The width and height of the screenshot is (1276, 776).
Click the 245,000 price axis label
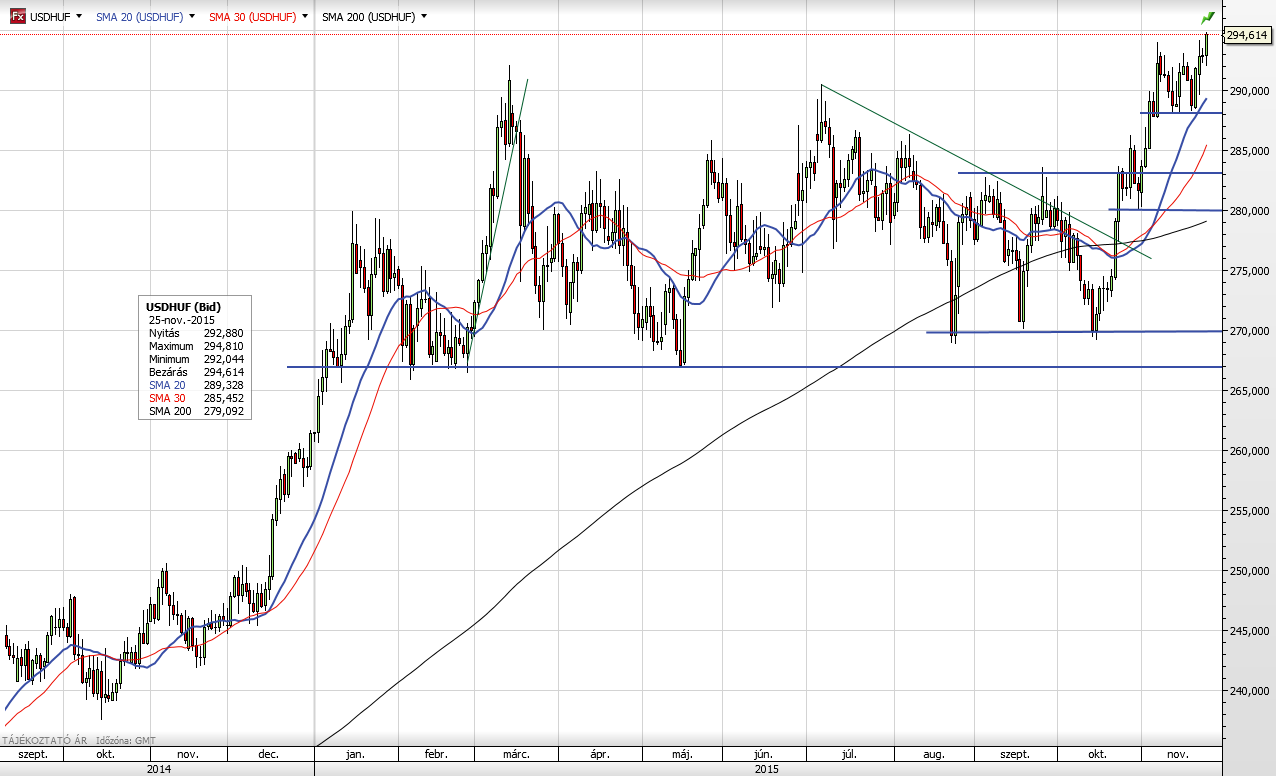pos(1248,631)
